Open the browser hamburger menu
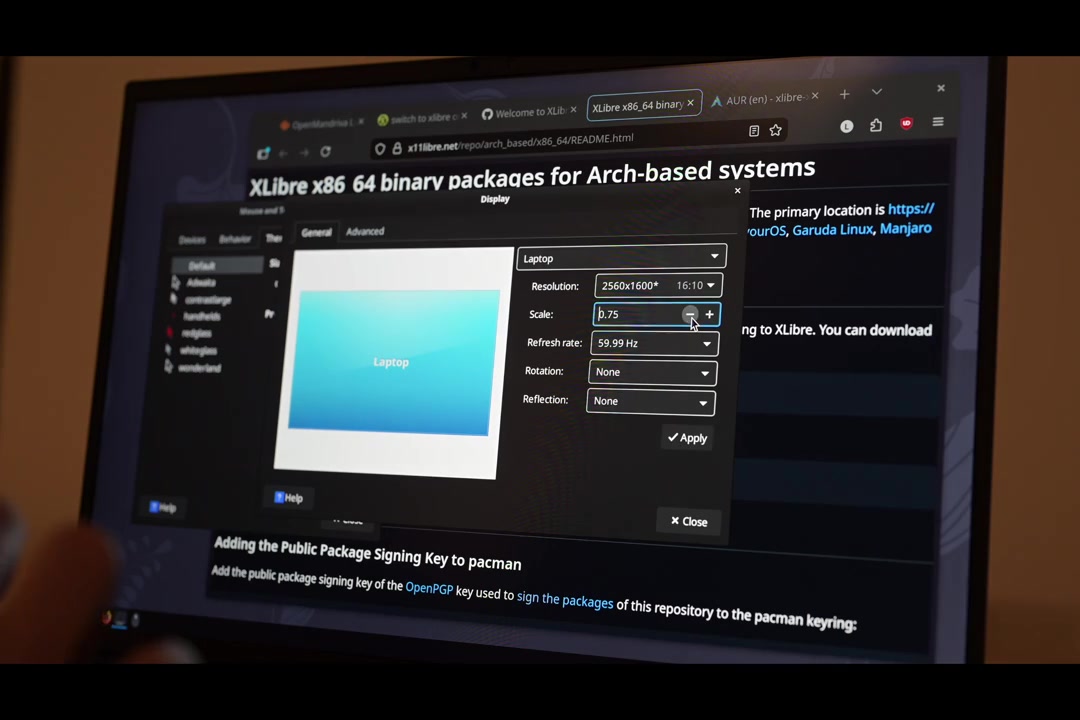 [937, 122]
